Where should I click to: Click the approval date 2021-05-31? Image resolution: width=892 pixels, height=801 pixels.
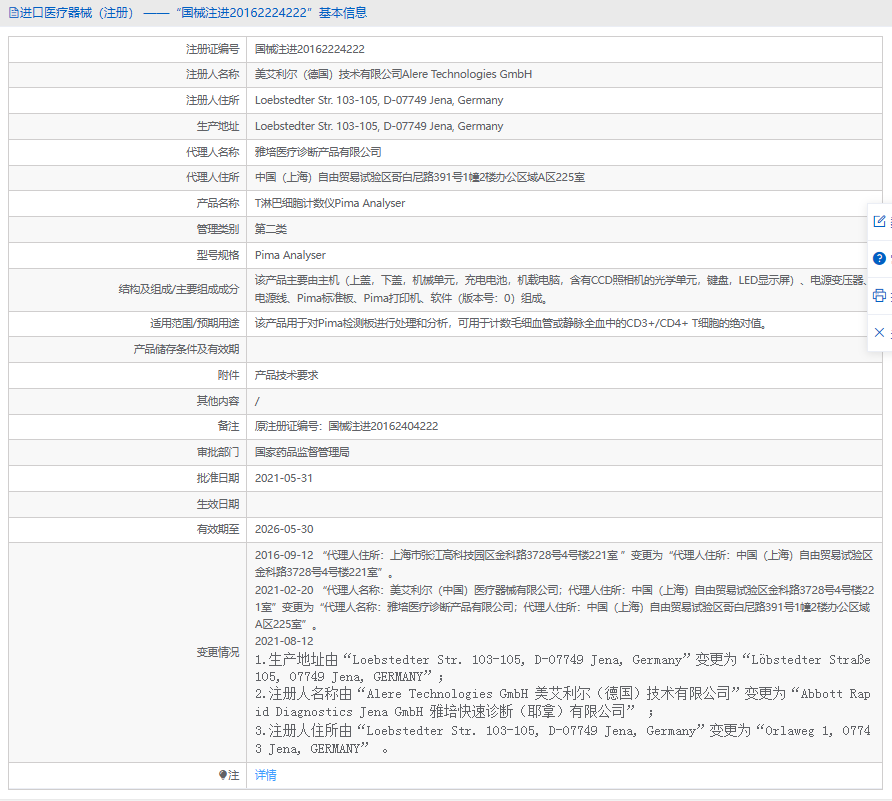point(284,478)
